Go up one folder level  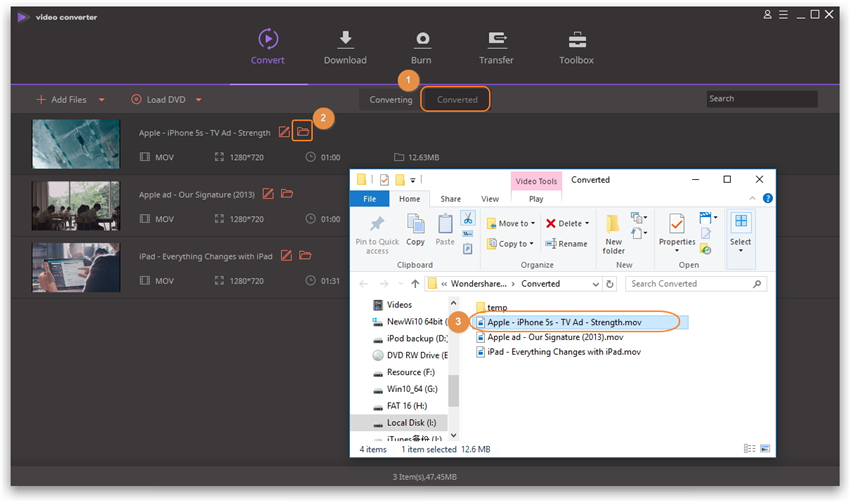click(x=415, y=284)
